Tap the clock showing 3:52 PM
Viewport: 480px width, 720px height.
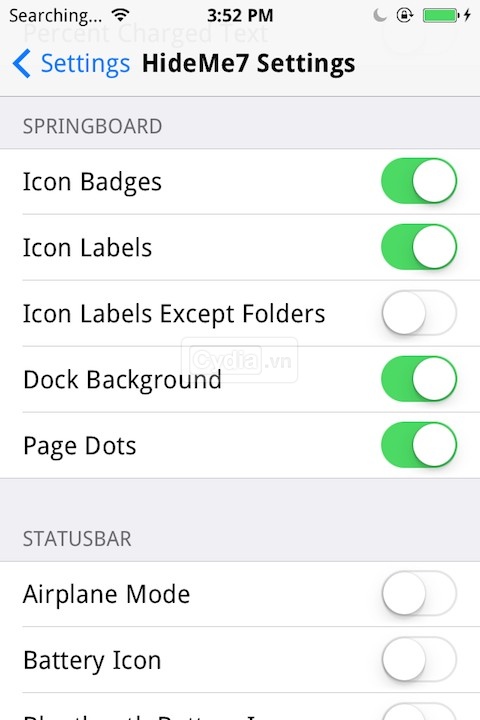coord(240,16)
